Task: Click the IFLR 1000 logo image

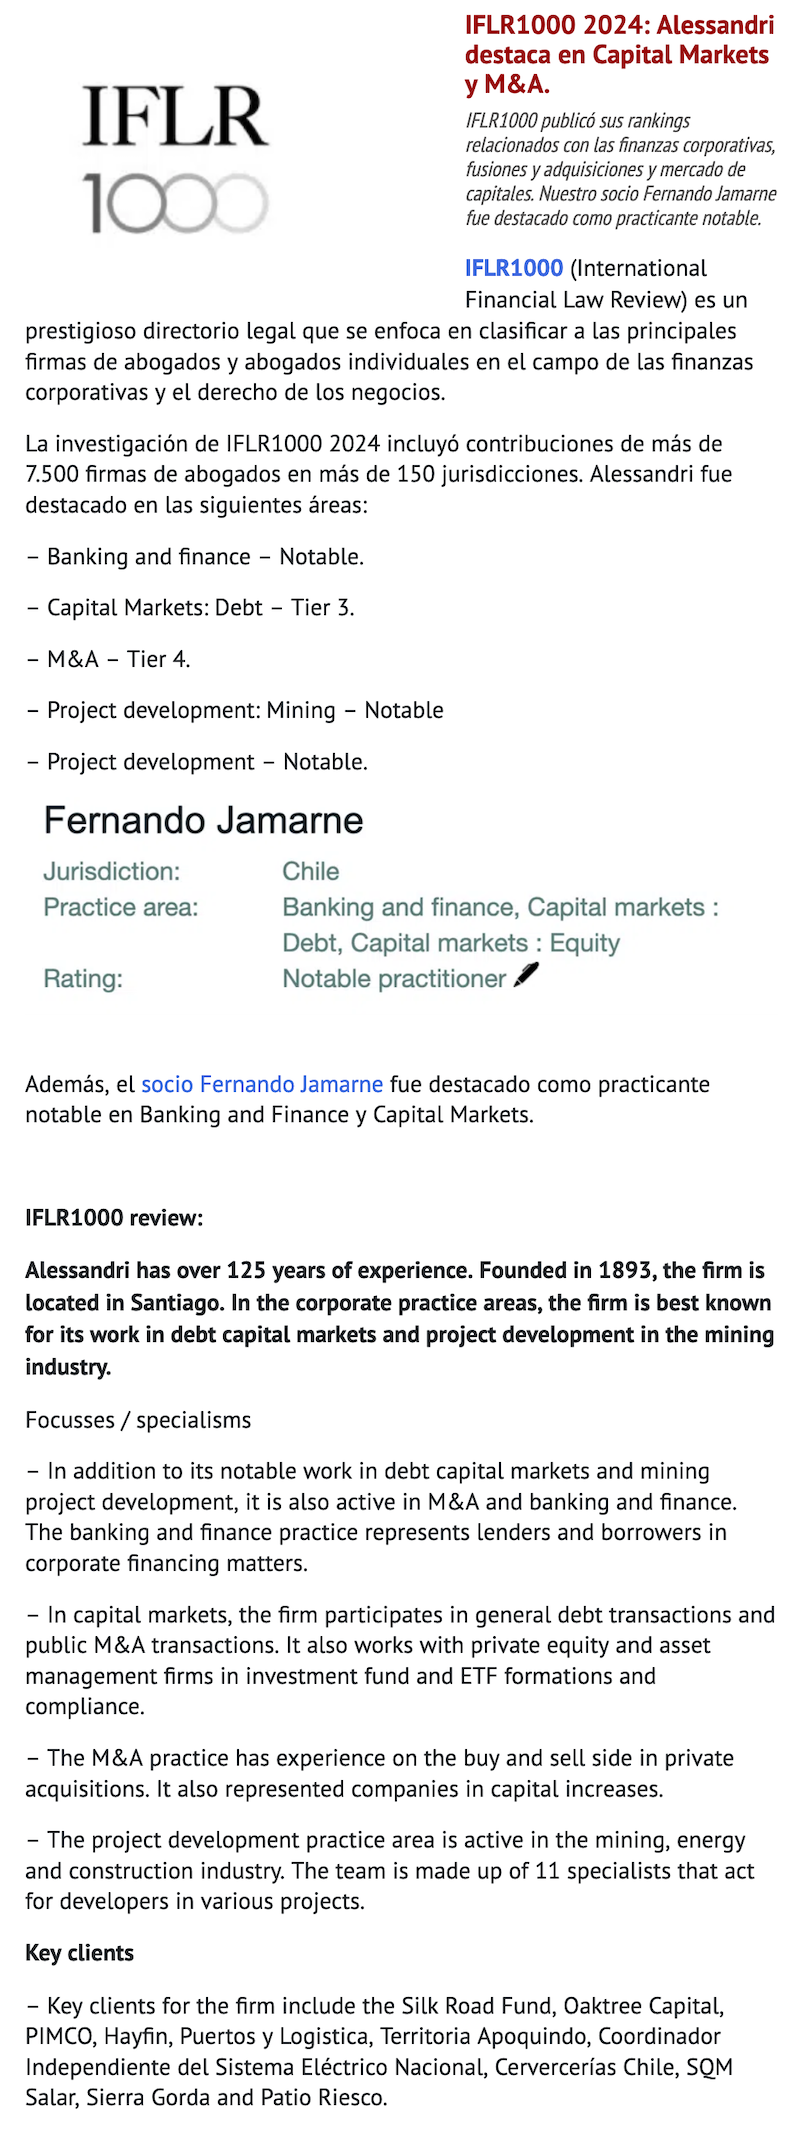Action: point(176,158)
